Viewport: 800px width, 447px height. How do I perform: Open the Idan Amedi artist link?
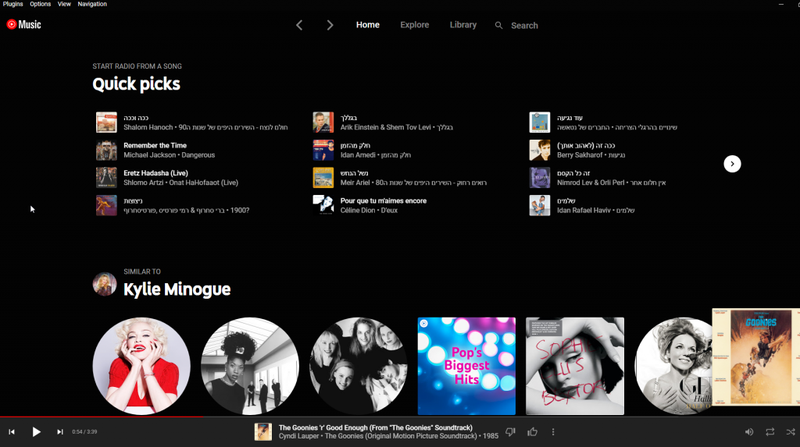[358, 155]
